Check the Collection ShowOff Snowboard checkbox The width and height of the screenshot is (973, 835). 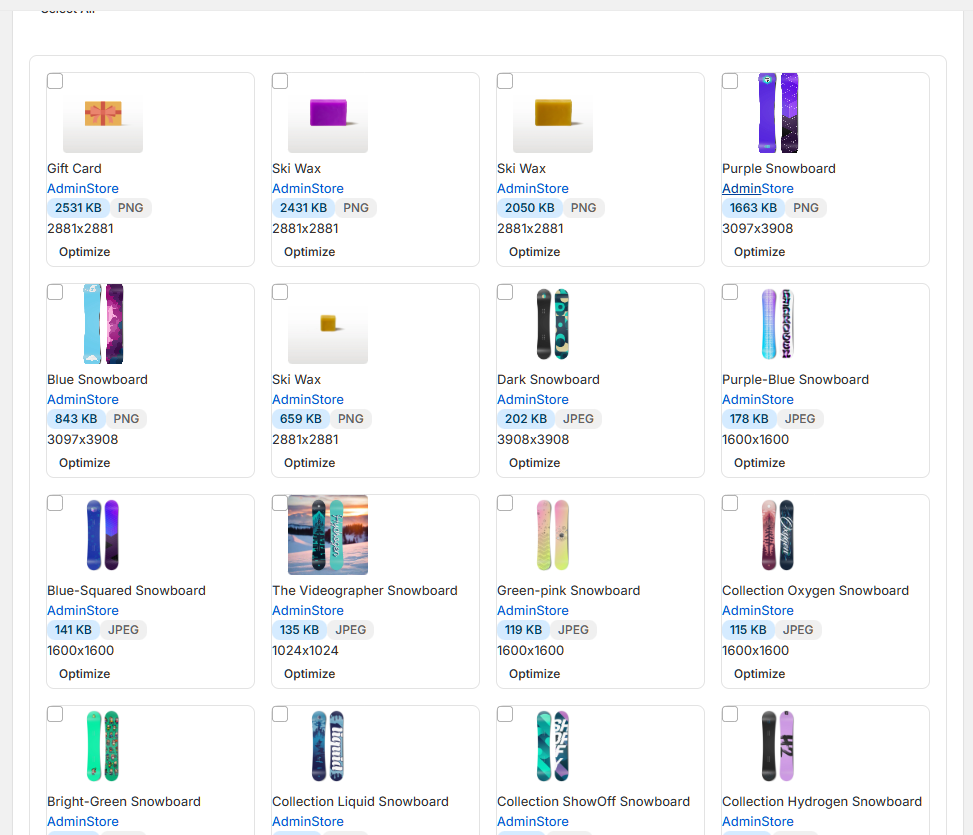pyautogui.click(x=505, y=714)
